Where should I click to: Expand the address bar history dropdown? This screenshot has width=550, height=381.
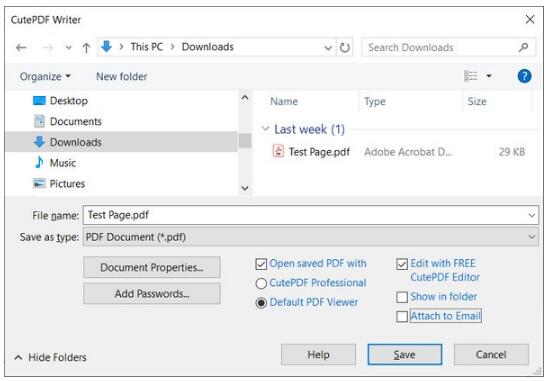click(328, 47)
